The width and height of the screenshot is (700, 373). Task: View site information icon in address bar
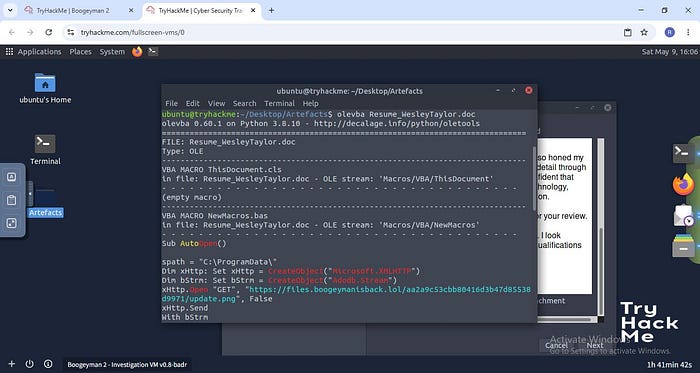71,32
